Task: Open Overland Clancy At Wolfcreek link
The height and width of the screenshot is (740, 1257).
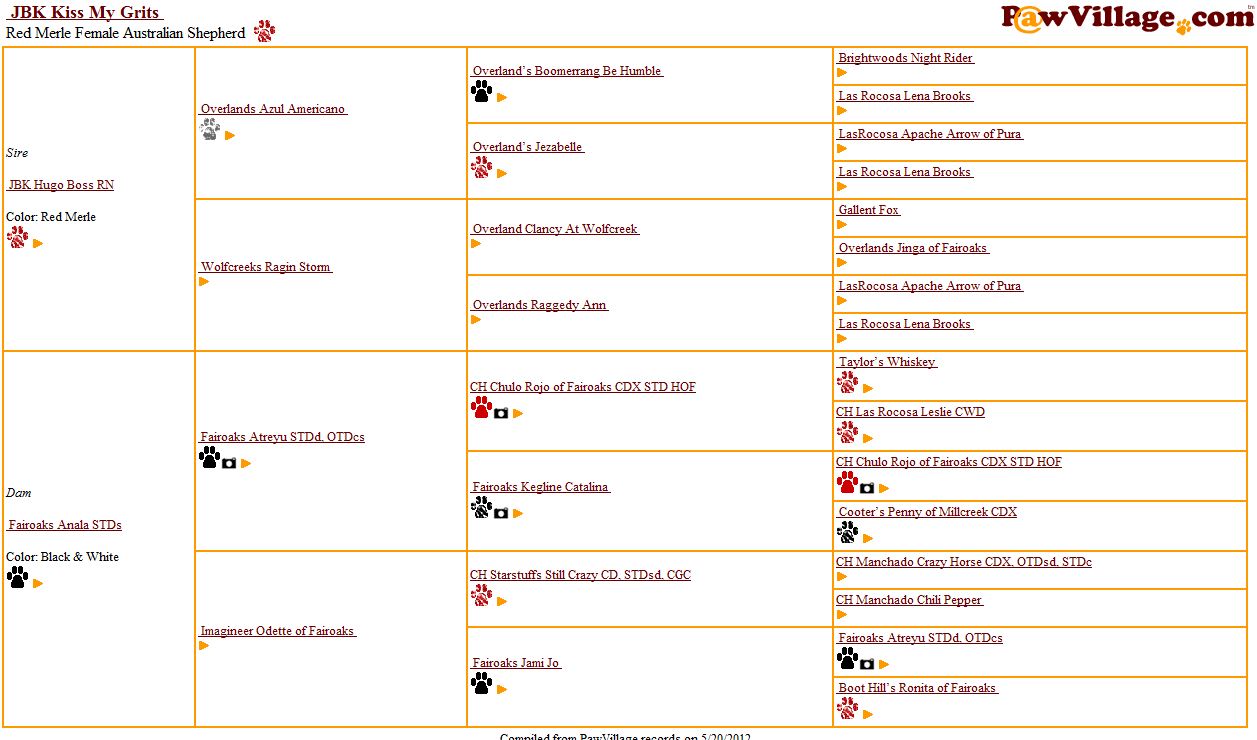Action: 555,229
